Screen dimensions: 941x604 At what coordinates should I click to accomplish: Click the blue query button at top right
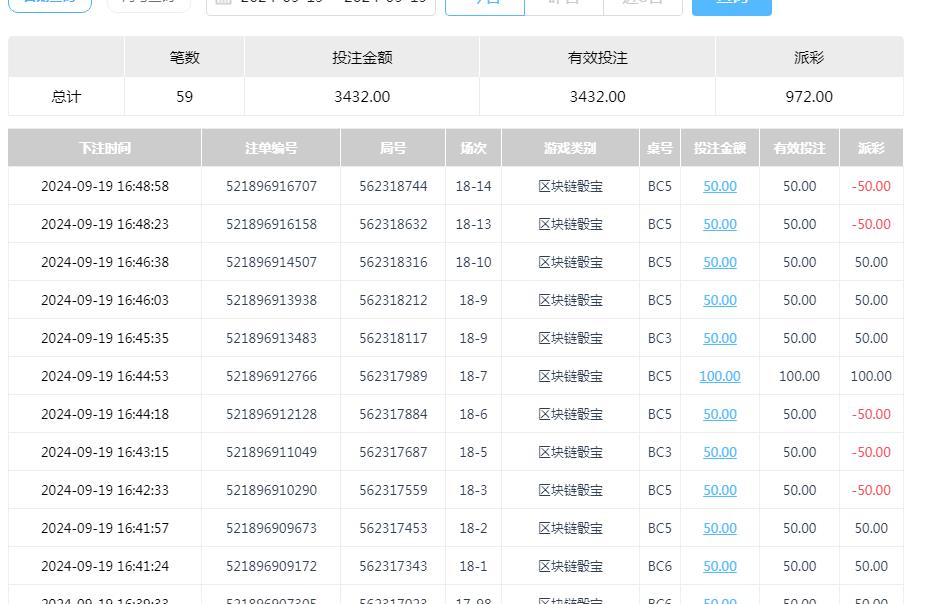tap(731, 6)
